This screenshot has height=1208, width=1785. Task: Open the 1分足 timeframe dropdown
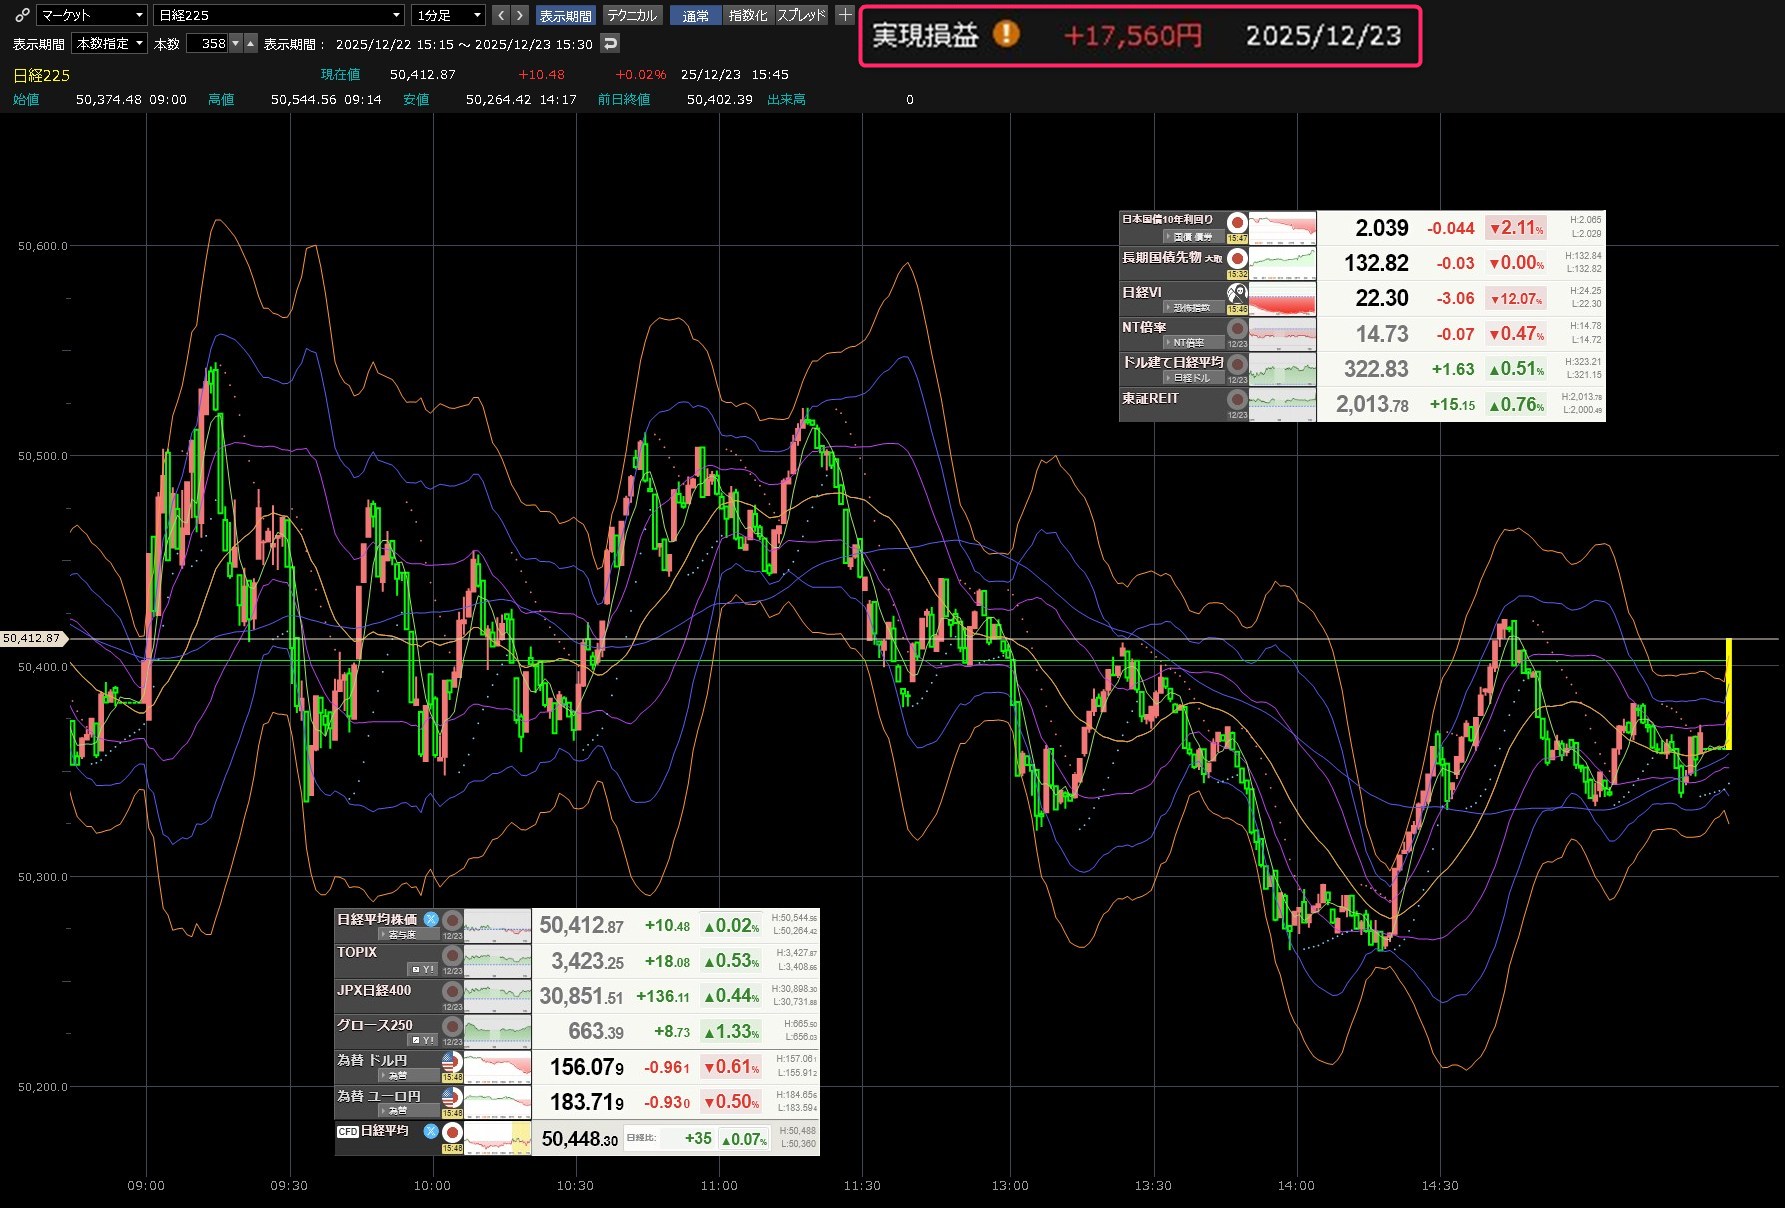click(448, 15)
